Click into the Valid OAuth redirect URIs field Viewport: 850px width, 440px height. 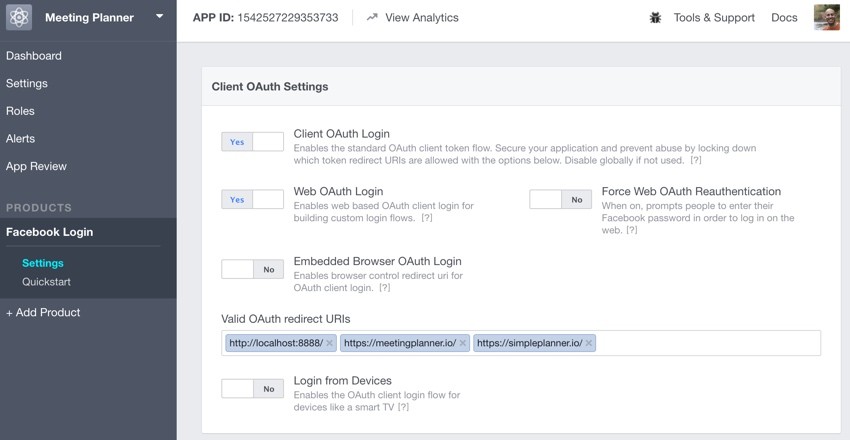[x=521, y=343]
